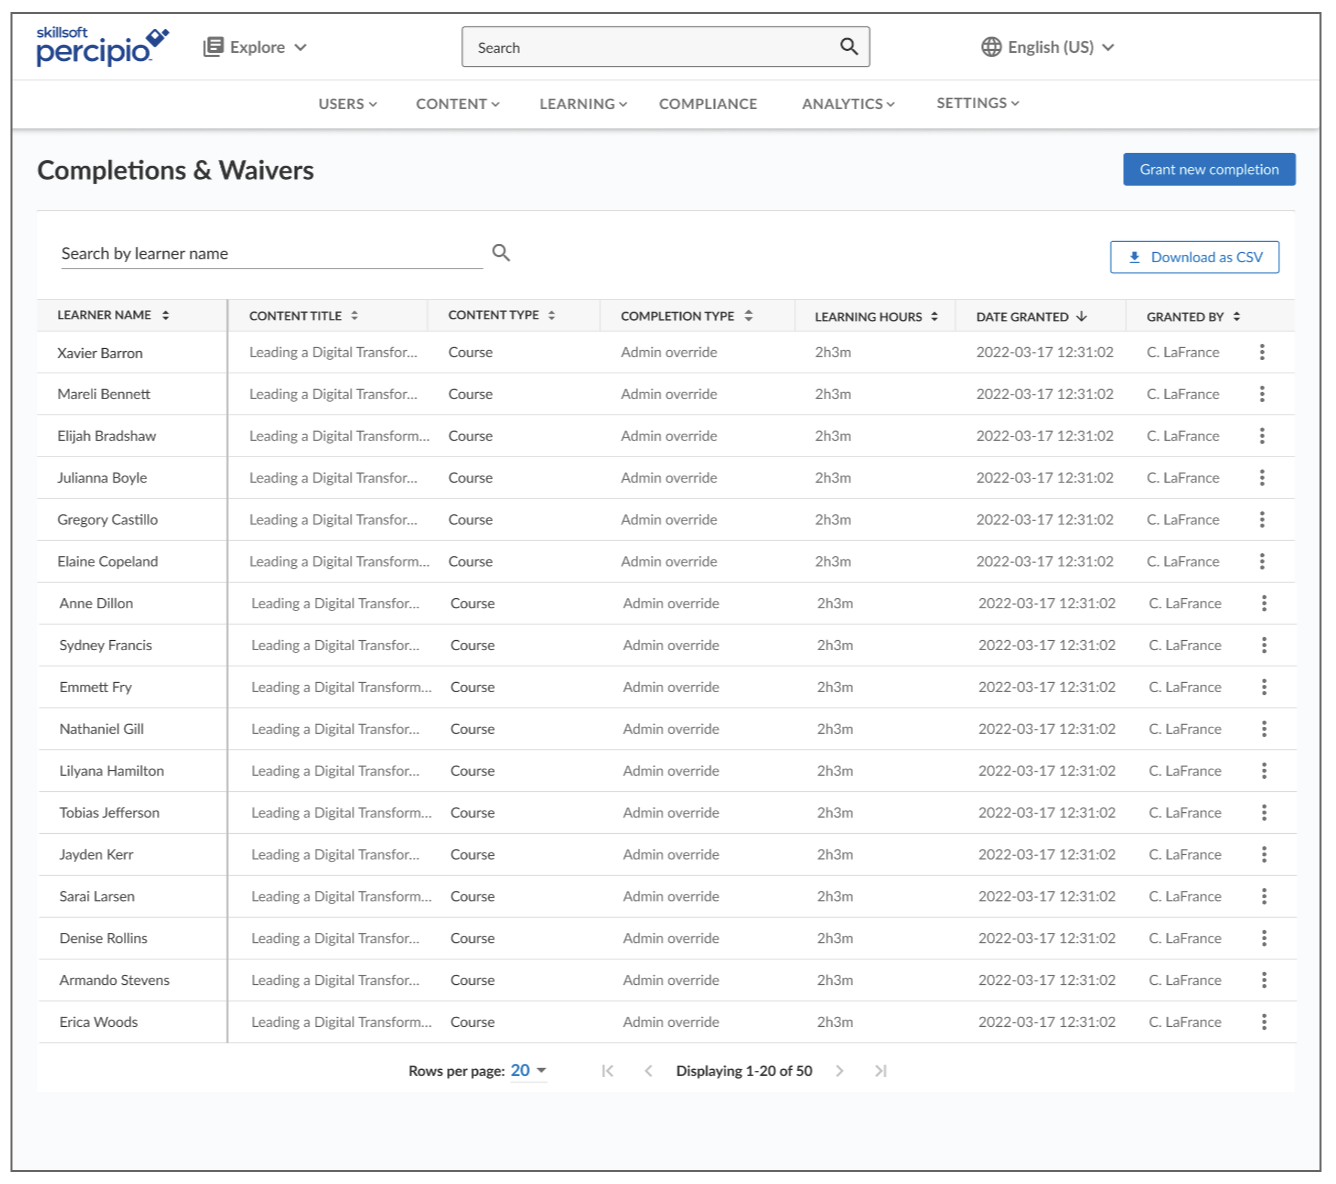
Task: Select learner name Elaine Copeland
Action: (x=108, y=562)
